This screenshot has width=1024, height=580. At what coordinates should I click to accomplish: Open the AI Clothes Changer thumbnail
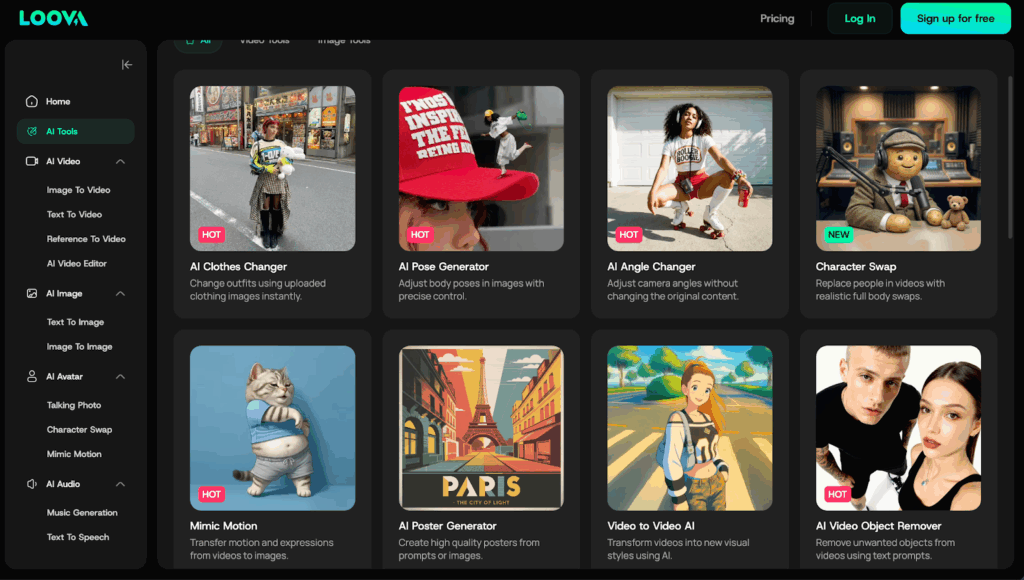click(272, 168)
